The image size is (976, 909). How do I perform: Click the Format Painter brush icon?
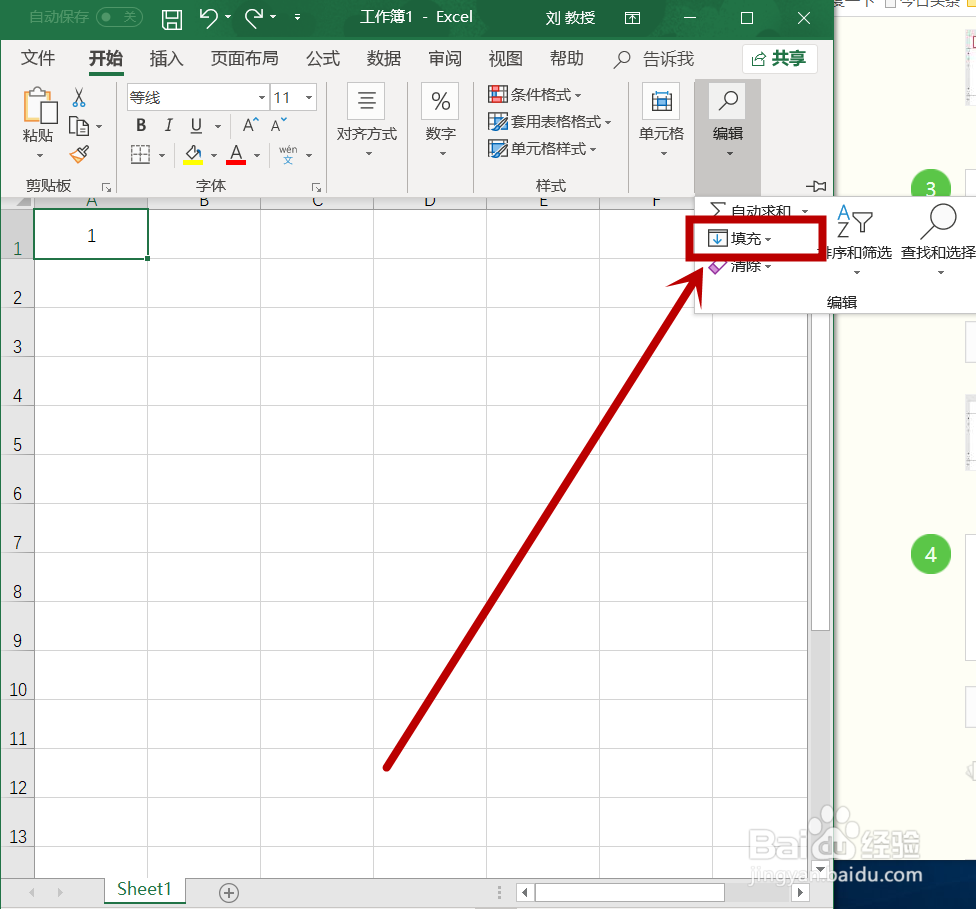point(79,154)
